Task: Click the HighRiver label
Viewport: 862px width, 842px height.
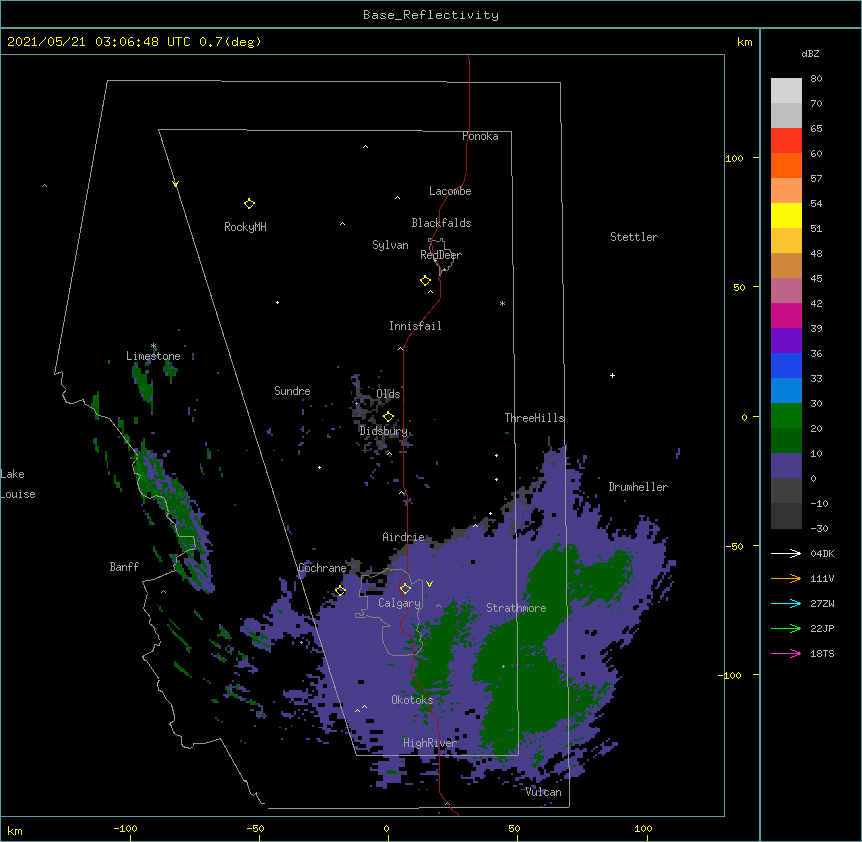Action: pyautogui.click(x=430, y=743)
